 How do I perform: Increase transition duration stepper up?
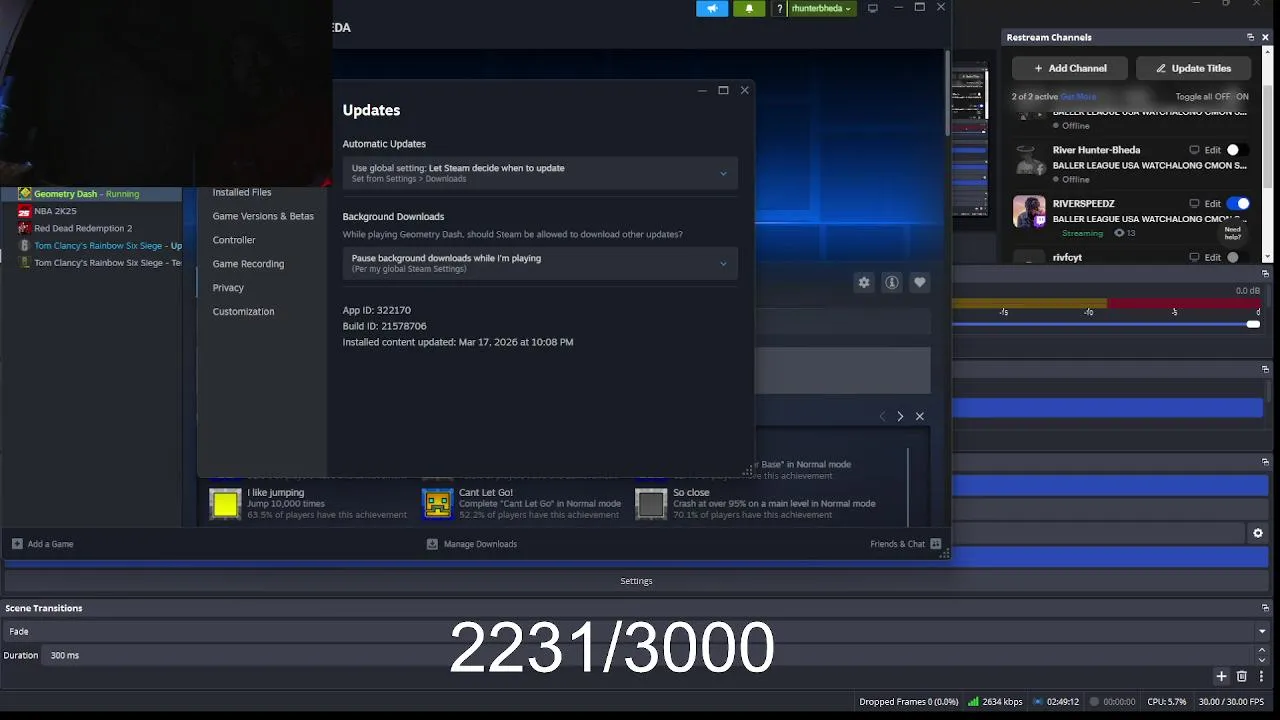click(1262, 651)
